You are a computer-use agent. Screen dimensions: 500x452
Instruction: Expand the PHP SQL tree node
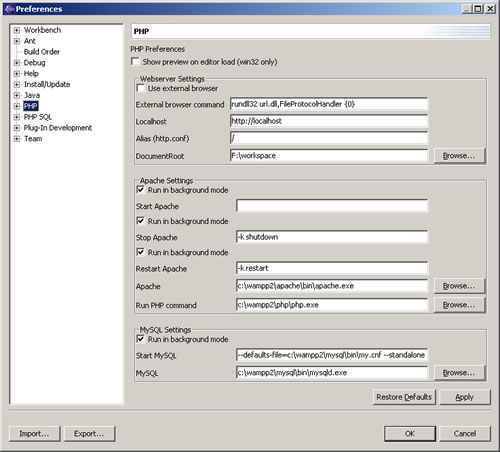pyautogui.click(x=17, y=117)
